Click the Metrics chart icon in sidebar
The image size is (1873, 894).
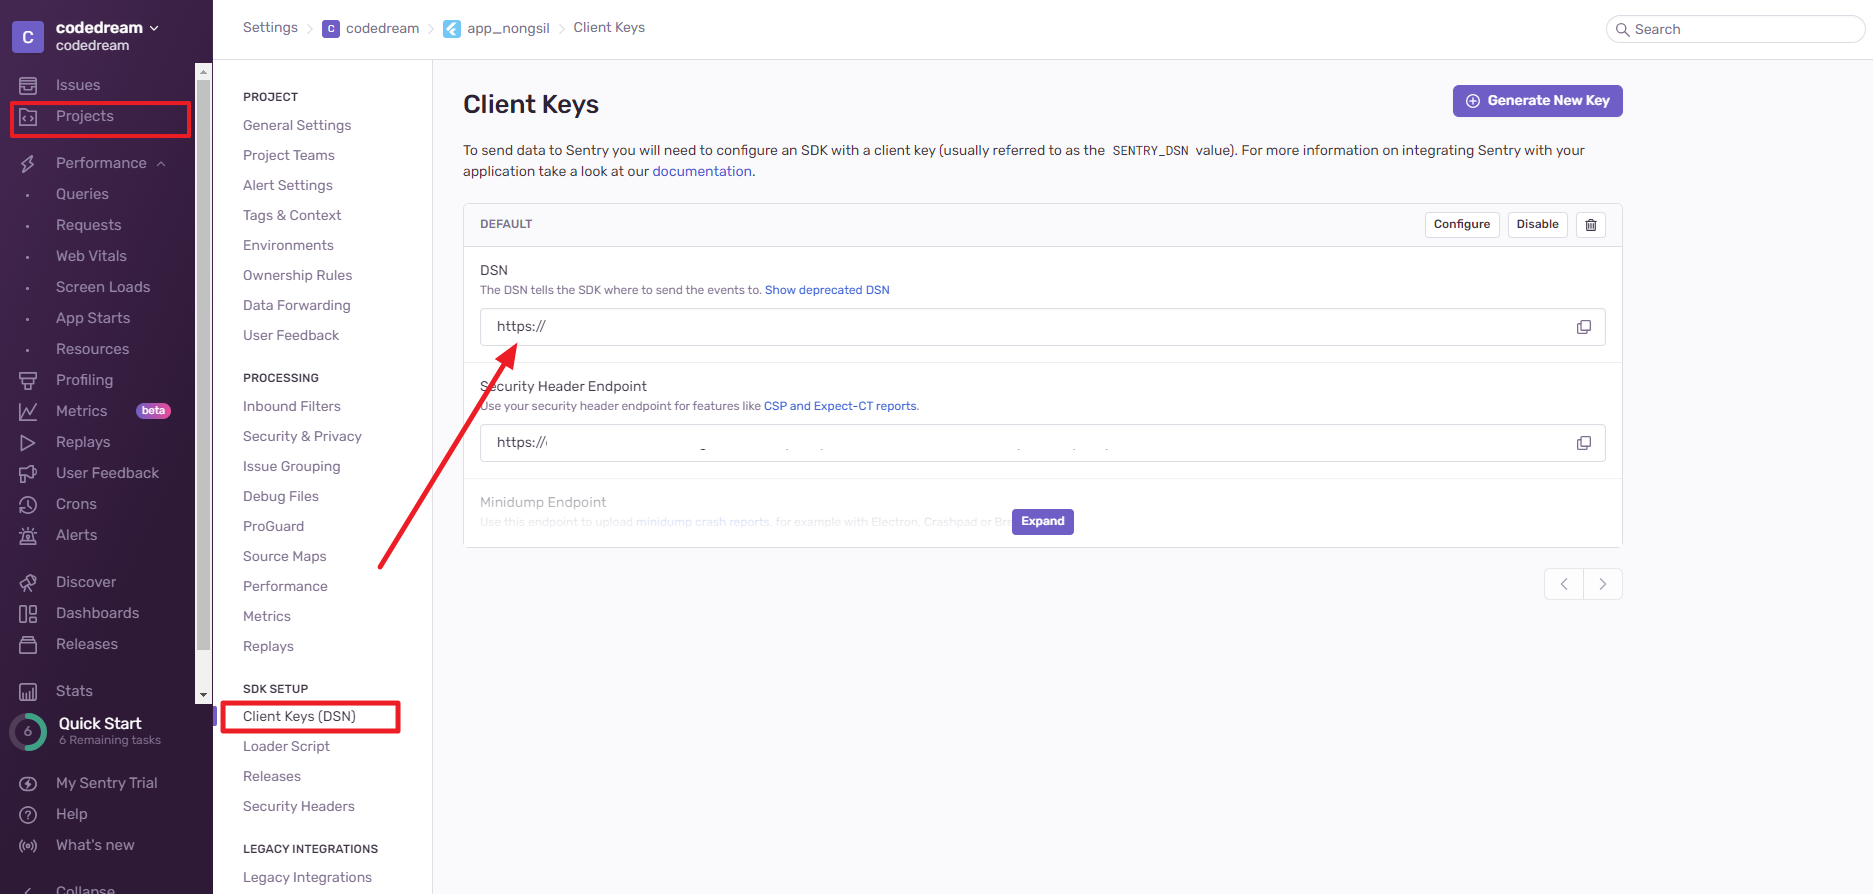pyautogui.click(x=28, y=411)
